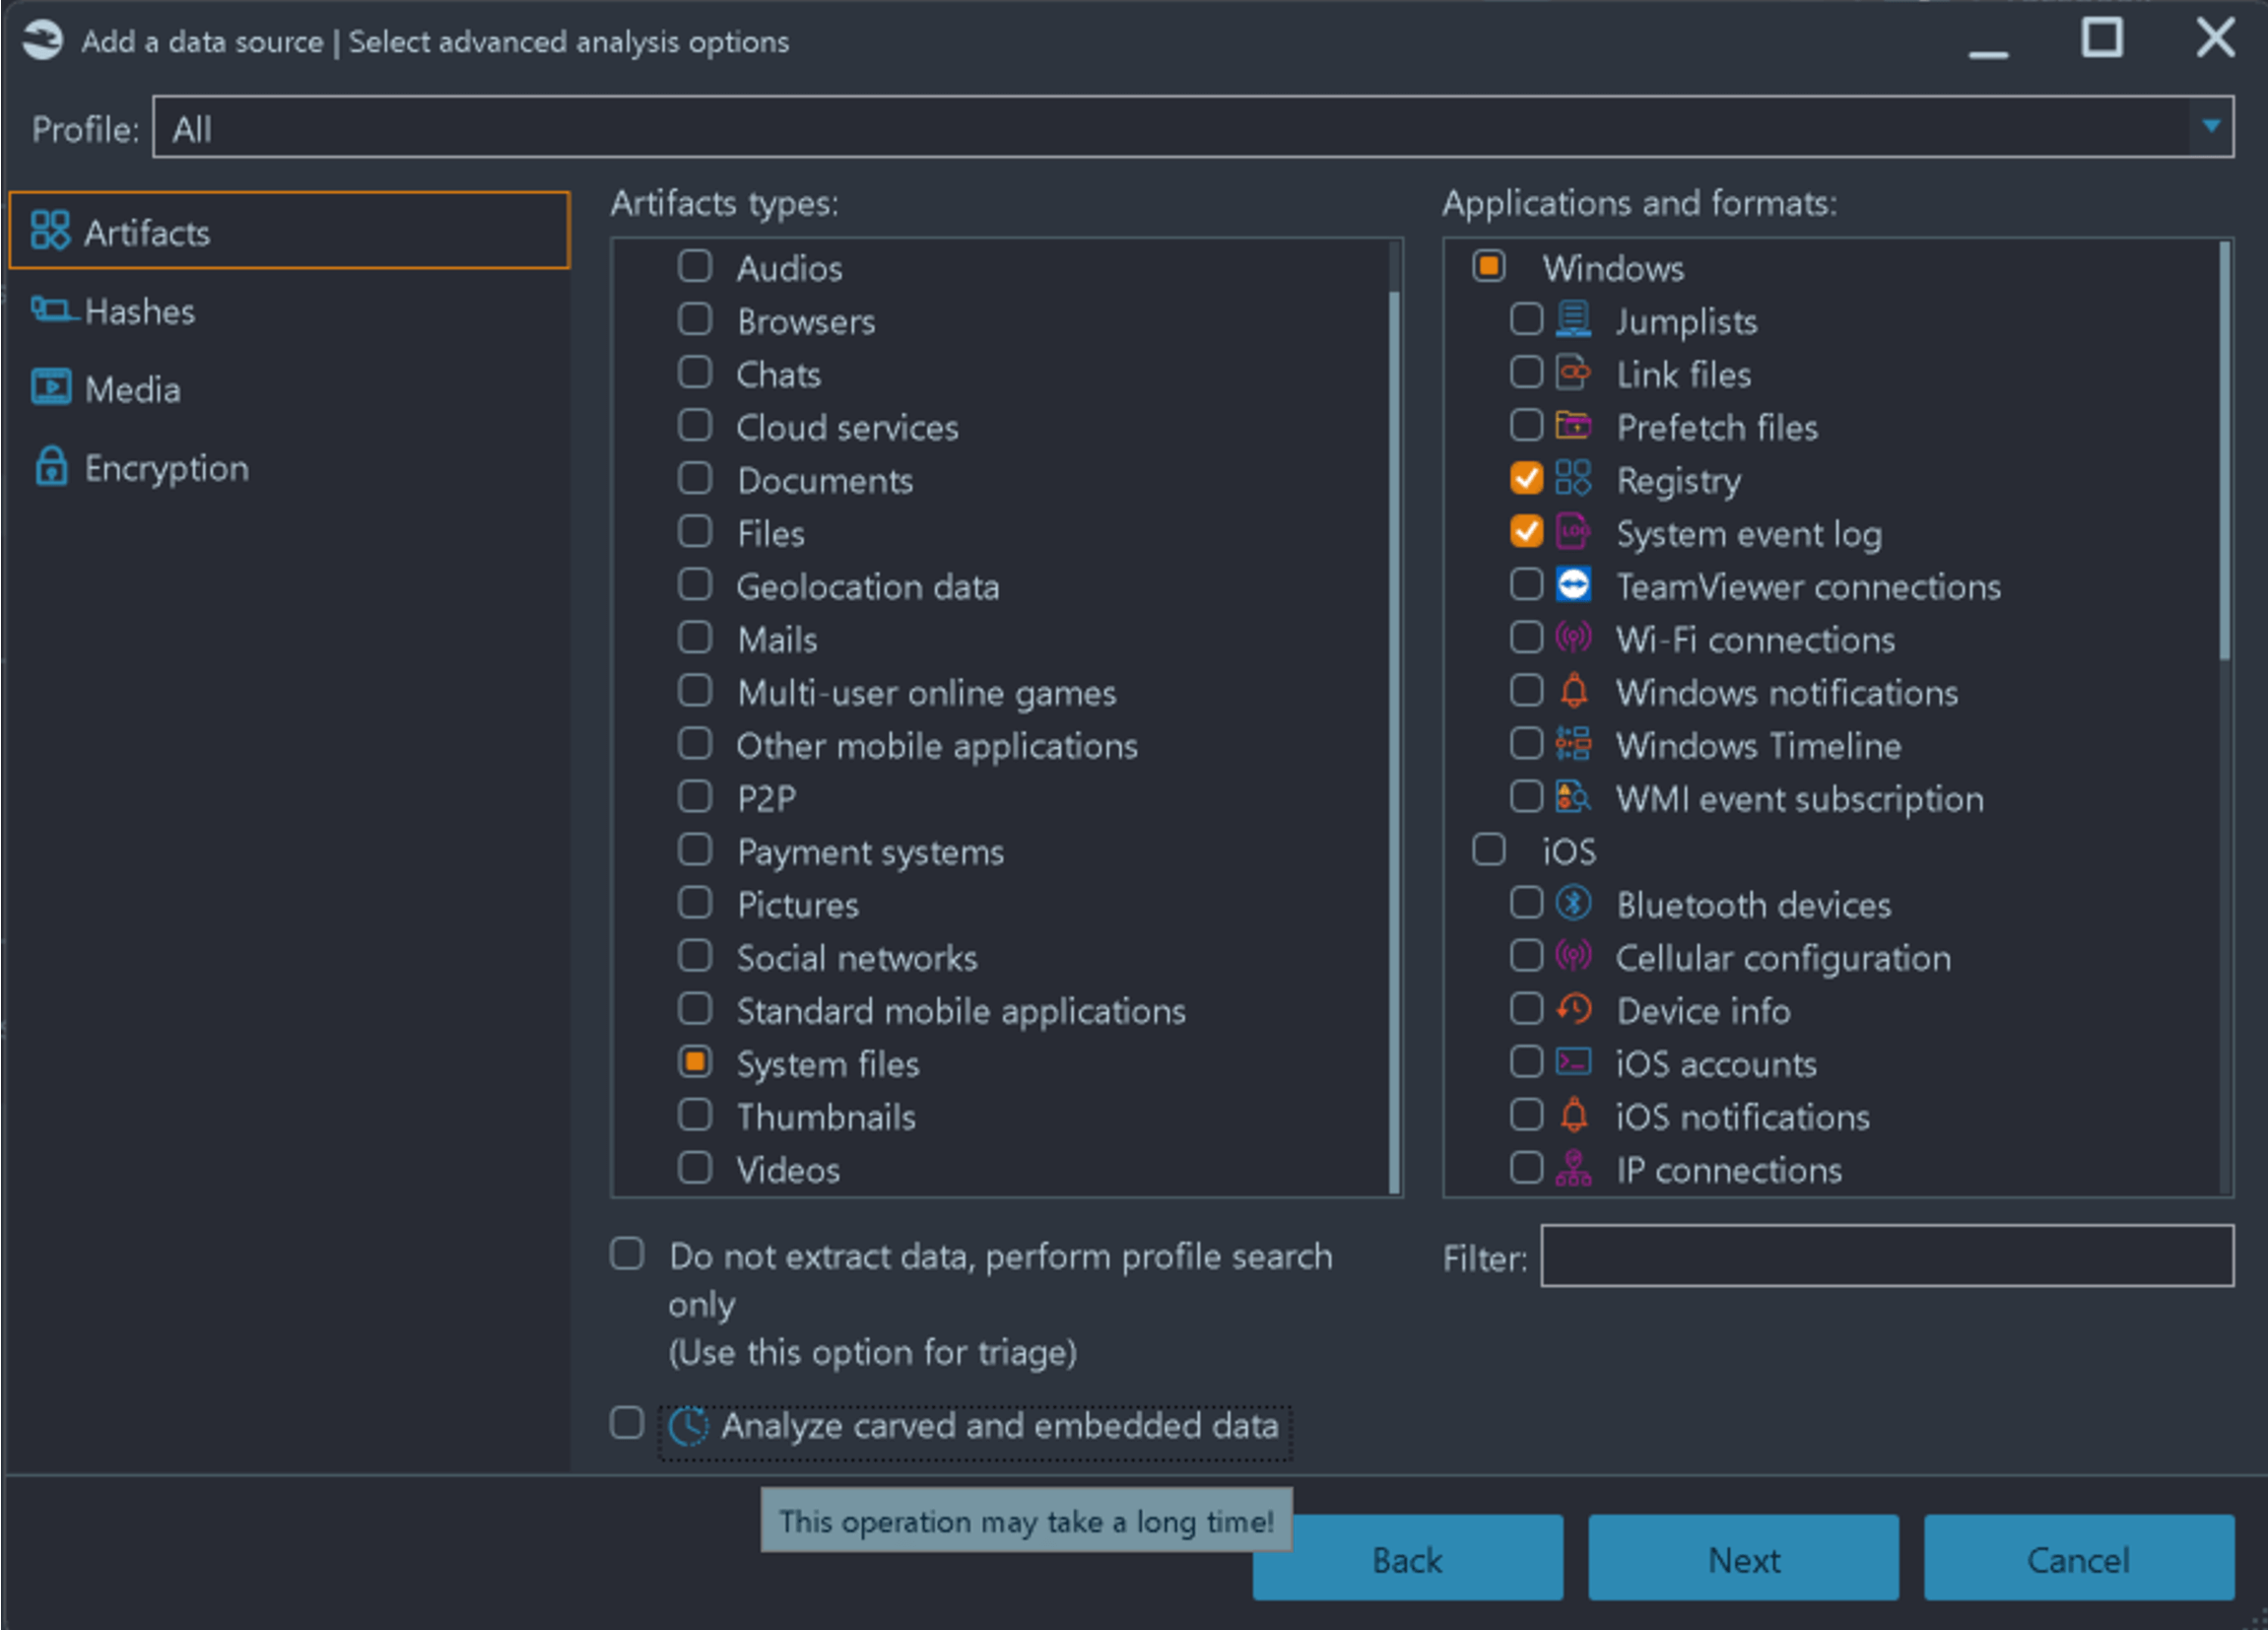Check the Browsers artifact type

pos(695,319)
